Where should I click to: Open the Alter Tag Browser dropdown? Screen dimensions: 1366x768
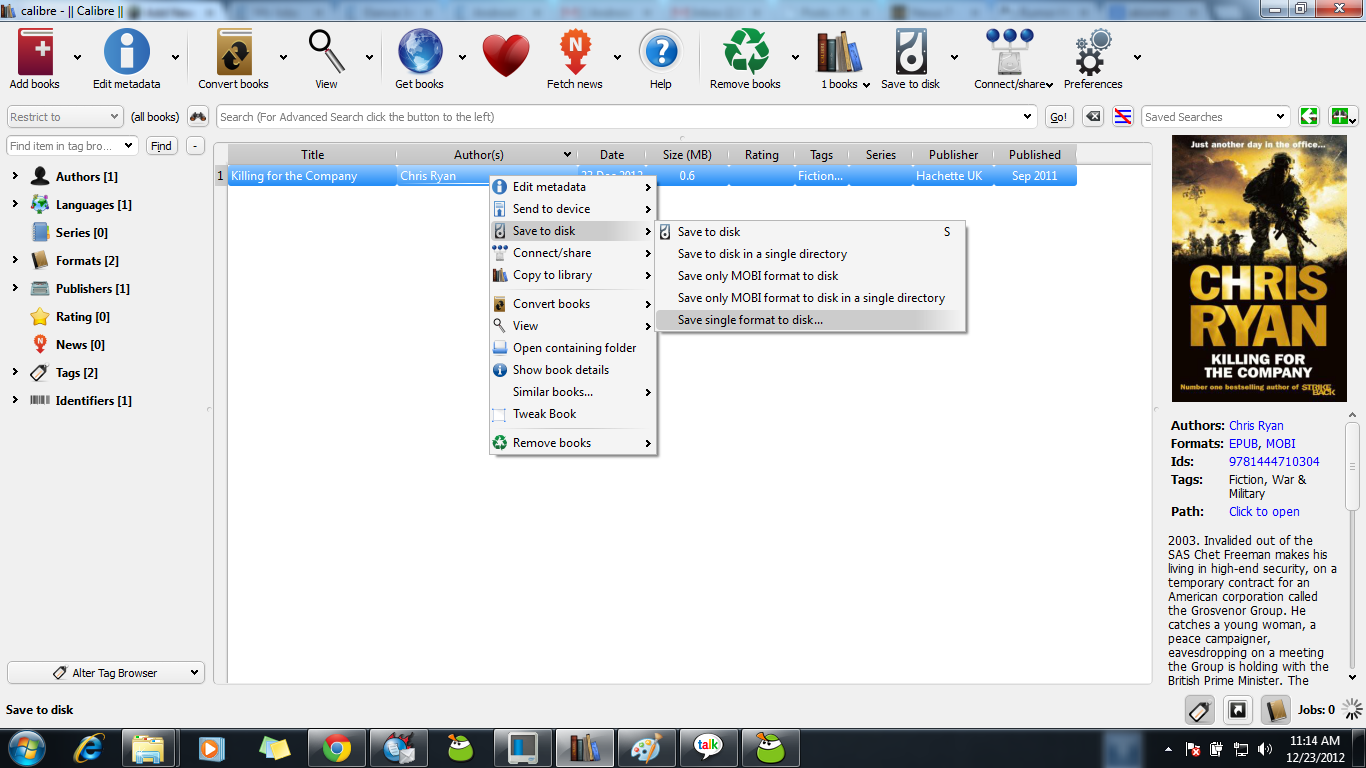tap(105, 672)
